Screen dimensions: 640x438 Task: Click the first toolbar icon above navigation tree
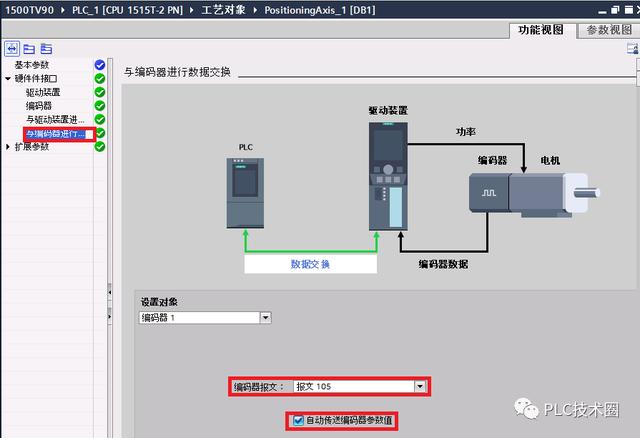pyautogui.click(x=13, y=48)
